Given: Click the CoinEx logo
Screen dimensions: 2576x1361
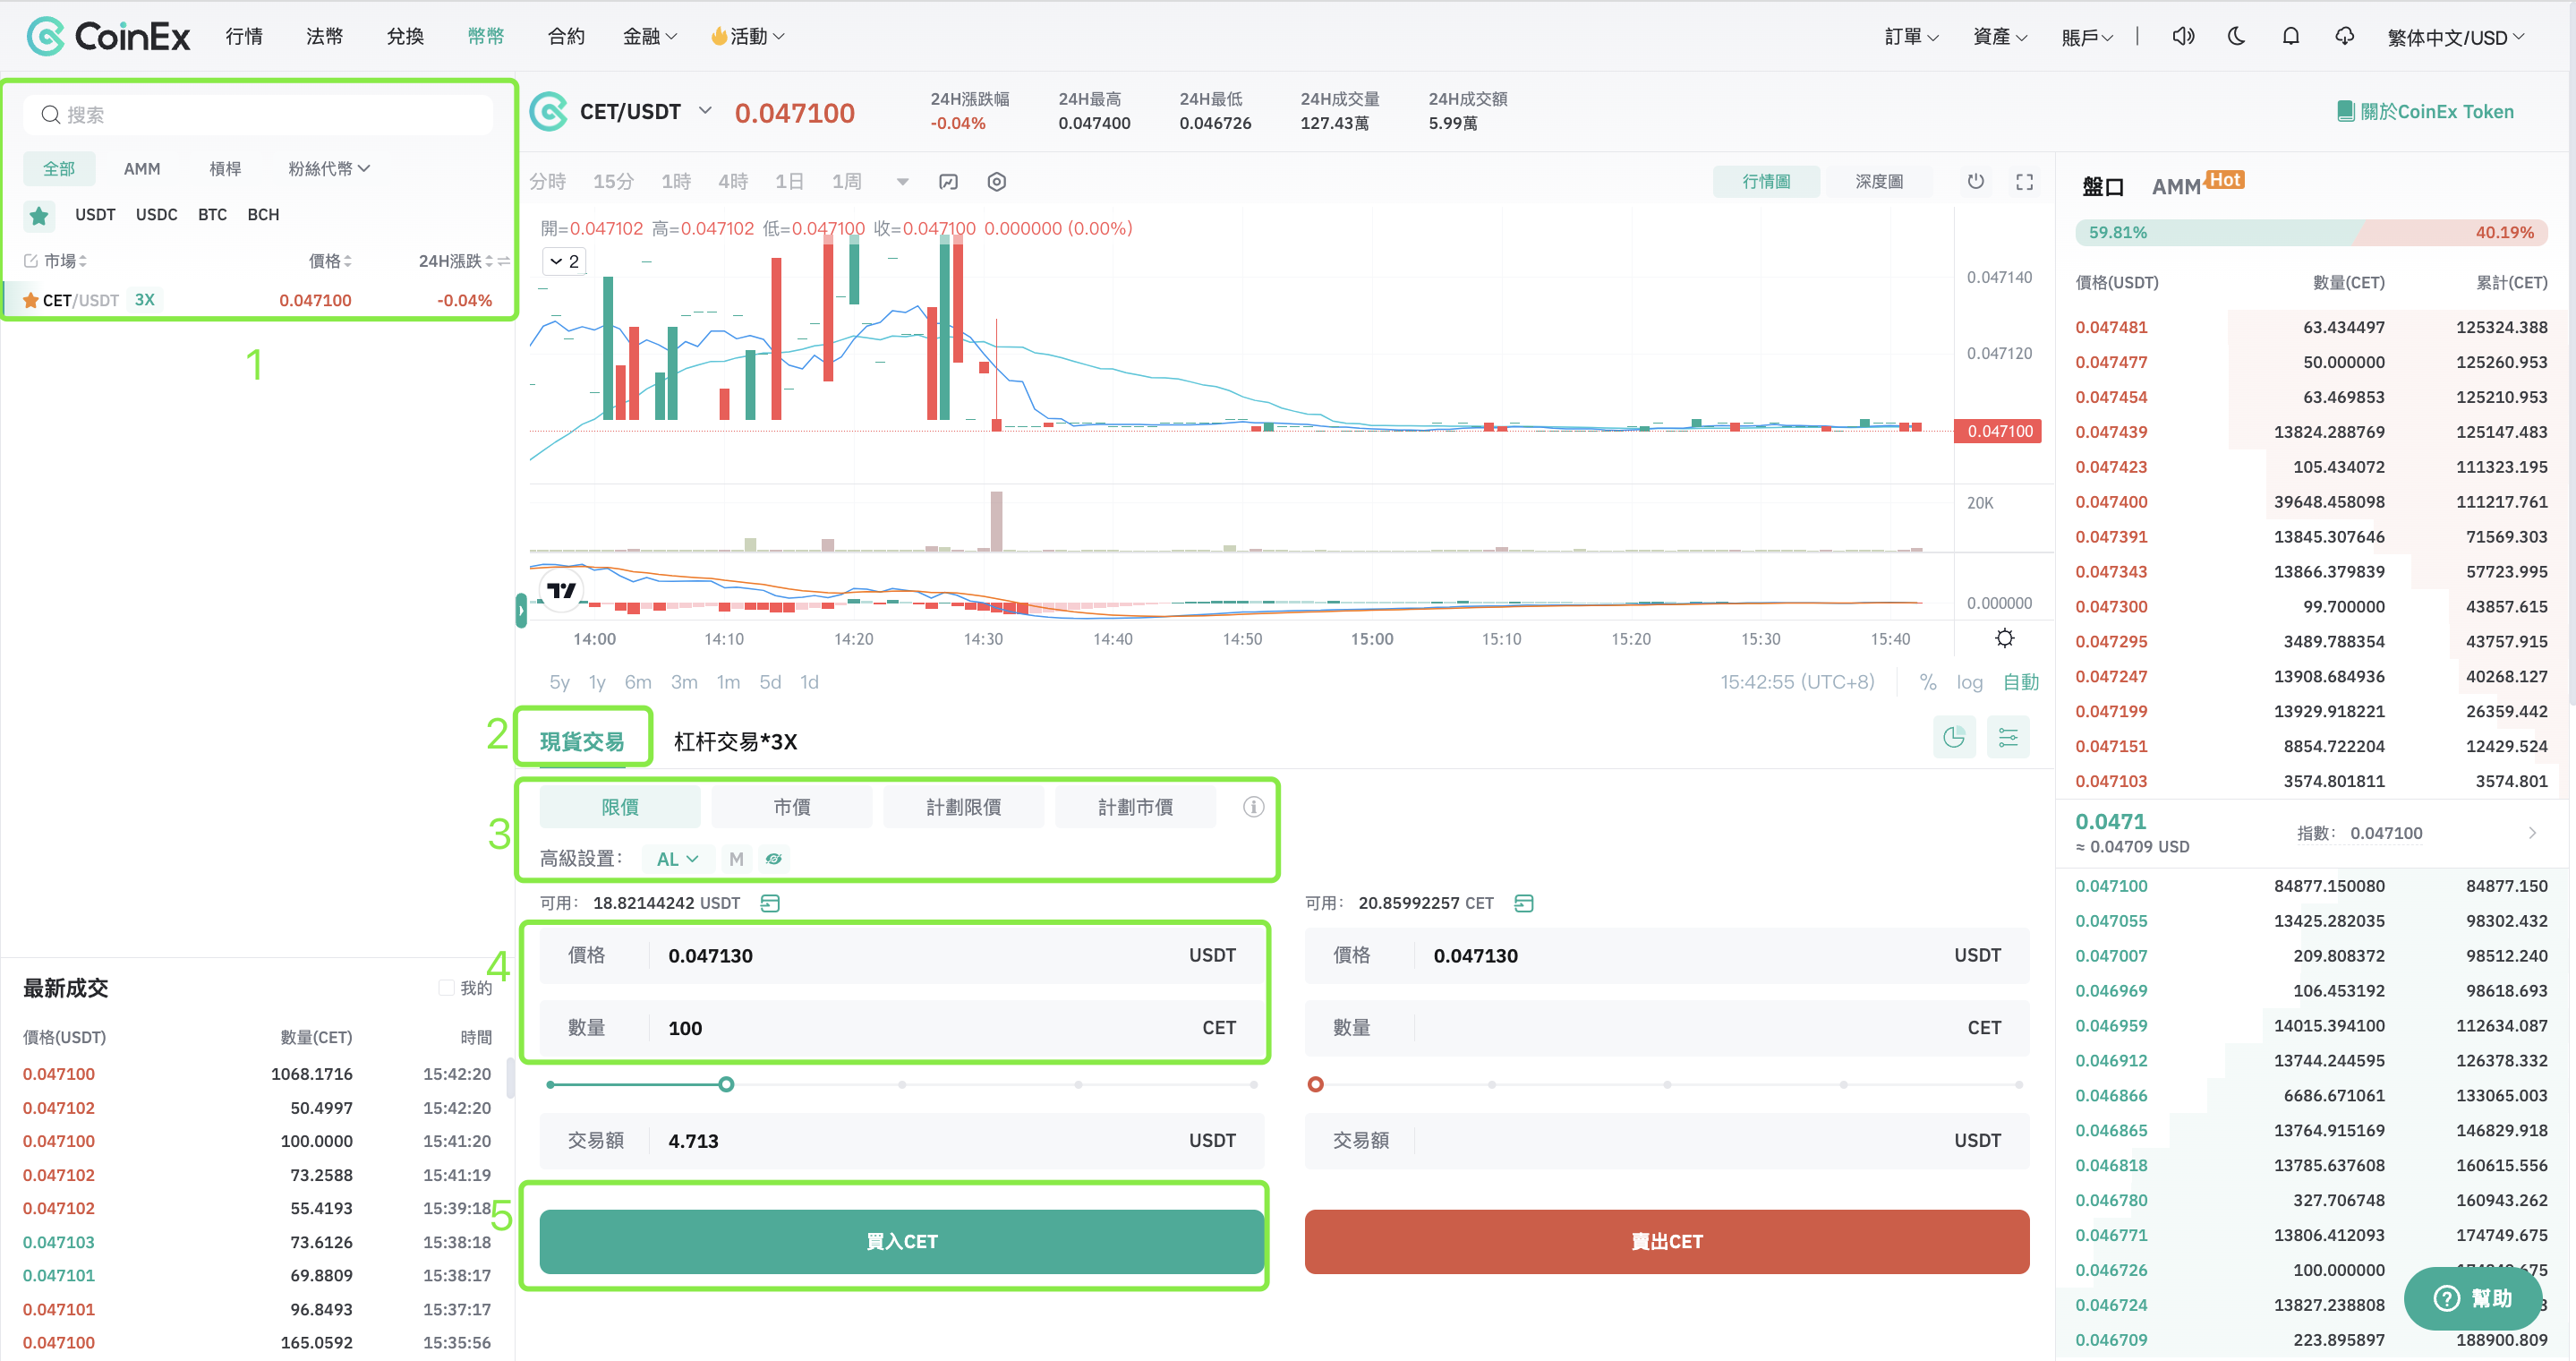Looking at the screenshot, I should point(108,36).
